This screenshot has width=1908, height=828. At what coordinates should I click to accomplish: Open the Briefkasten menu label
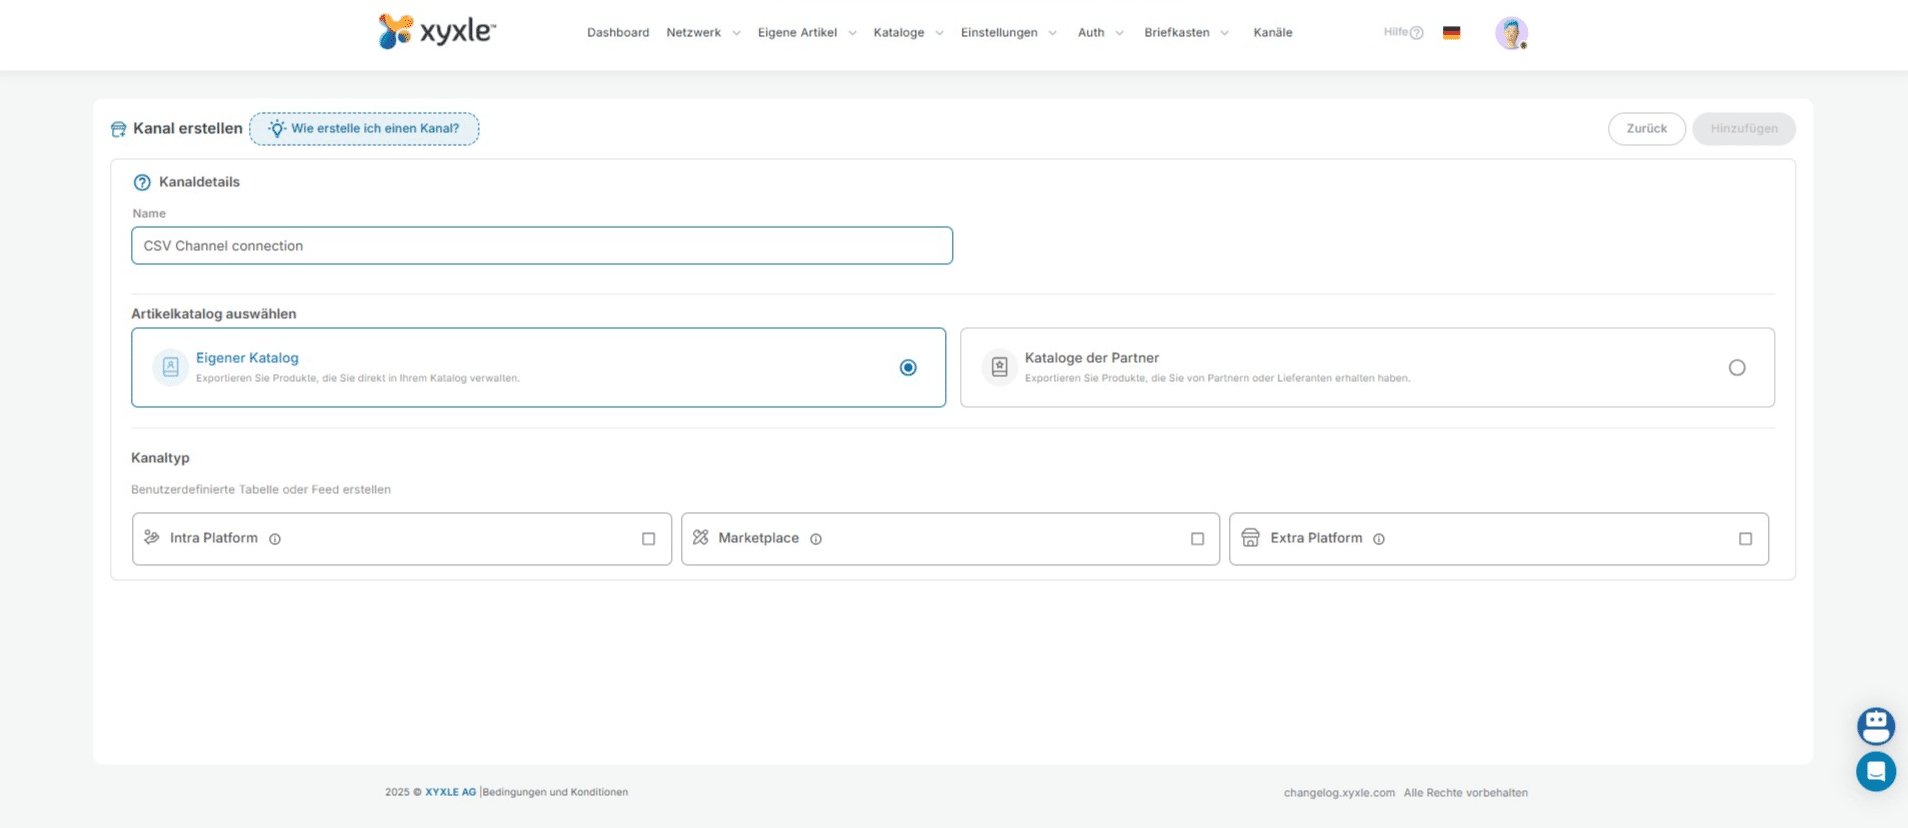pyautogui.click(x=1177, y=33)
